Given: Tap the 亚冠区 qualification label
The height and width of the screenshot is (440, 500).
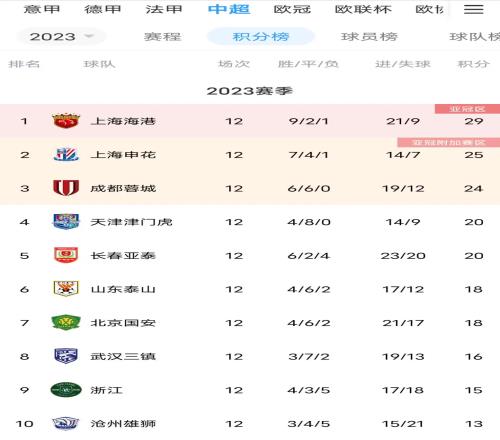Looking at the screenshot, I should pyautogui.click(x=467, y=109).
